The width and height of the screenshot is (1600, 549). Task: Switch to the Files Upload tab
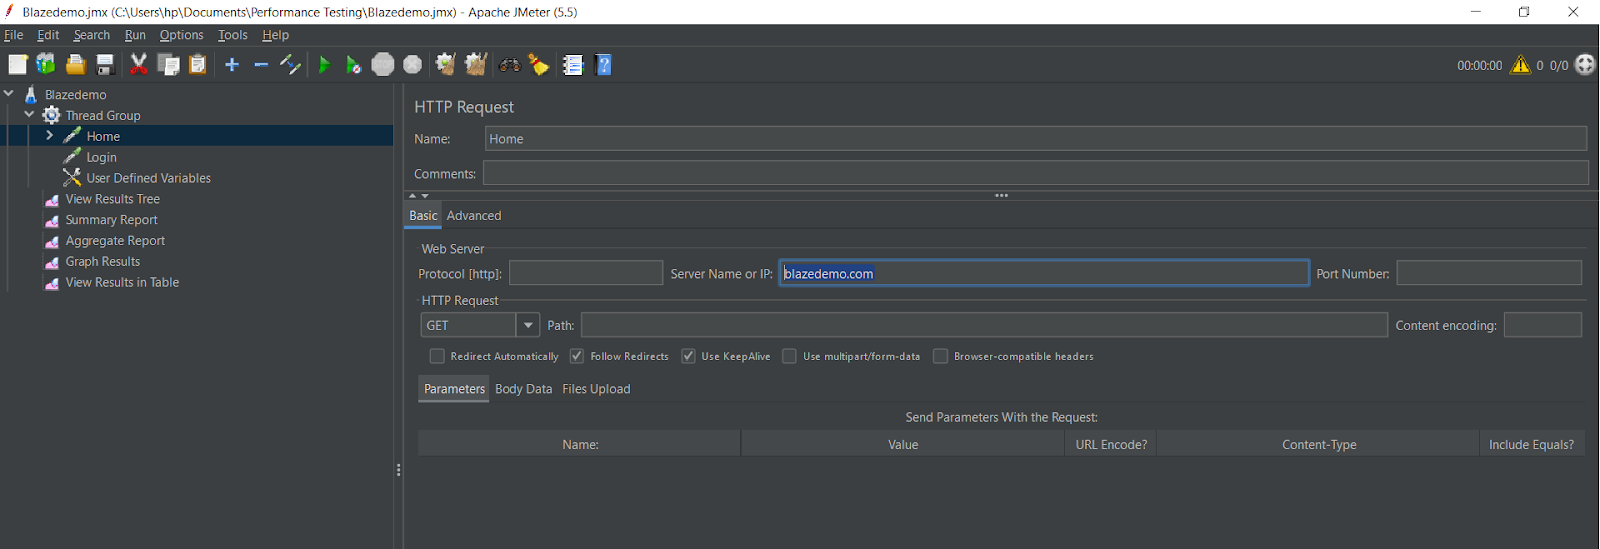596,389
